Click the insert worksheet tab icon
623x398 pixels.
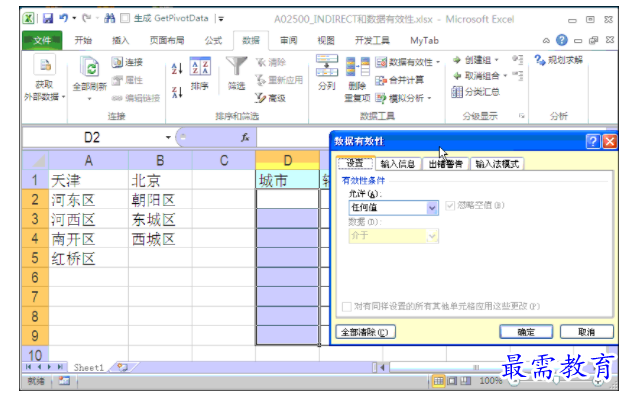122,367
